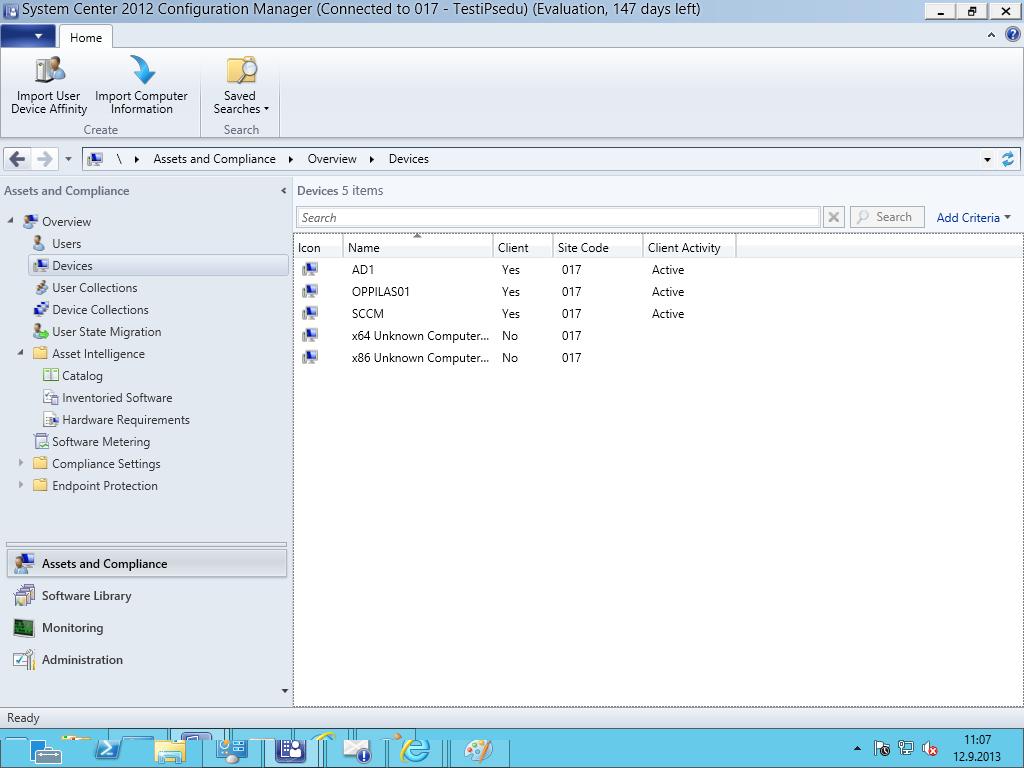Image resolution: width=1024 pixels, height=768 pixels.
Task: Refresh the Devices view
Action: pos(1008,159)
